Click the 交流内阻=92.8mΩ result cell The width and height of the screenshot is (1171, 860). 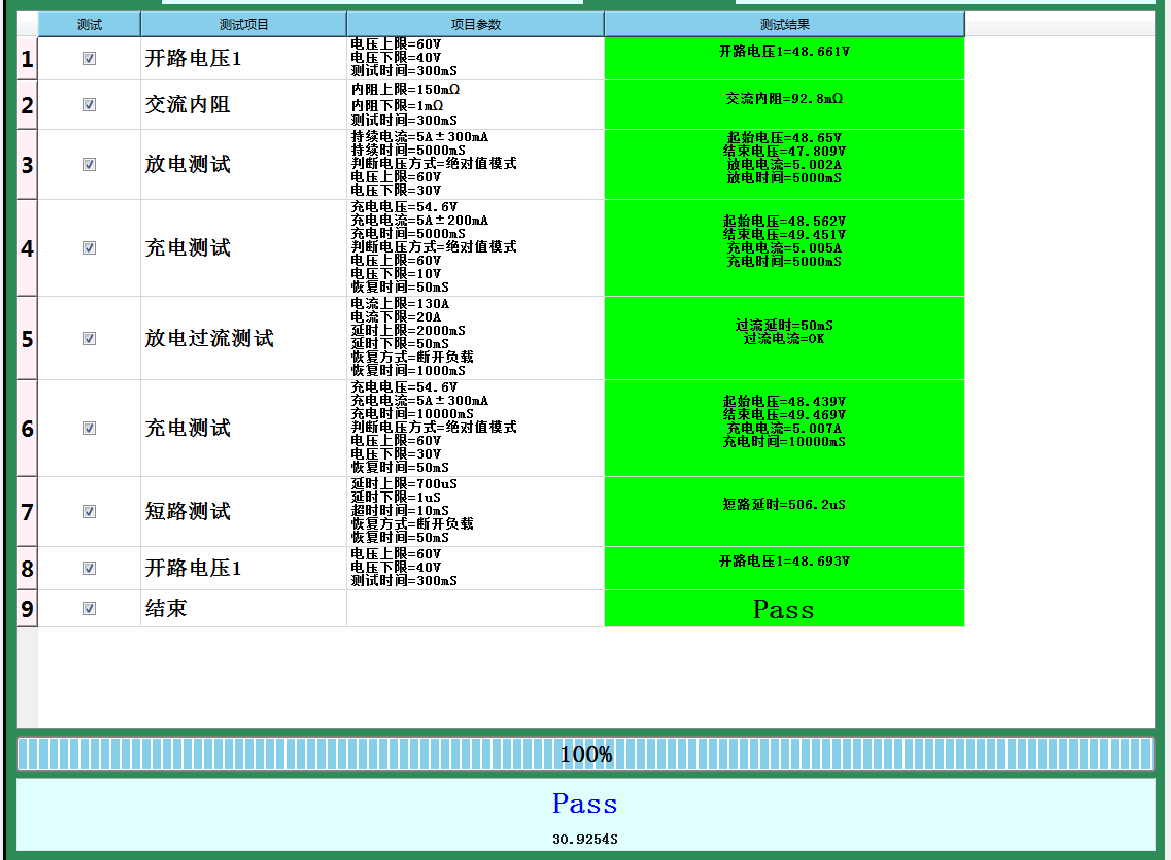click(x=784, y=99)
